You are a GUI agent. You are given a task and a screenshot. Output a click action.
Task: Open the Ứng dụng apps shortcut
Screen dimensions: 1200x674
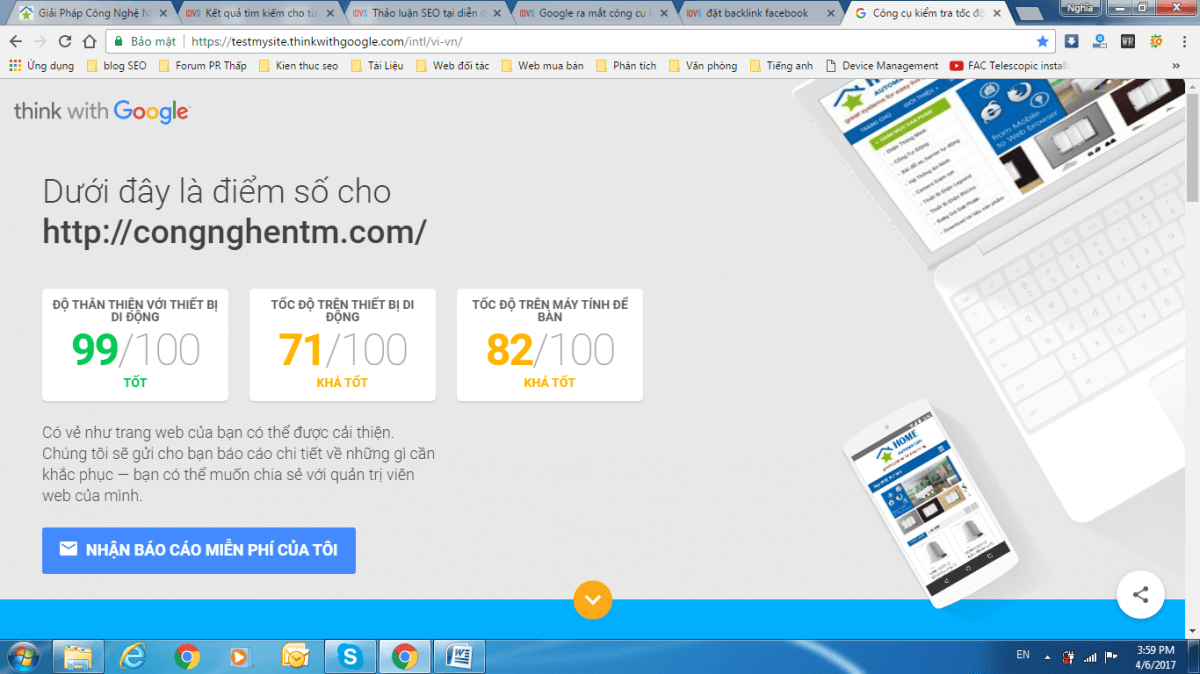[42, 66]
